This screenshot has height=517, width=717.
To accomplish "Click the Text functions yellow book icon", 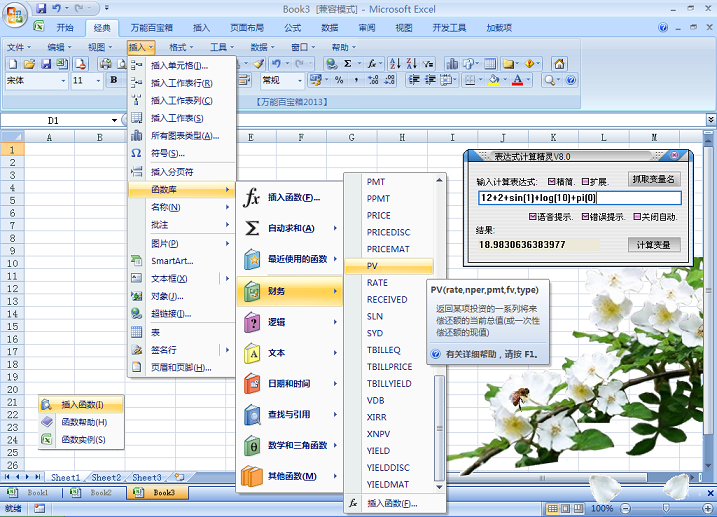I will pos(252,353).
